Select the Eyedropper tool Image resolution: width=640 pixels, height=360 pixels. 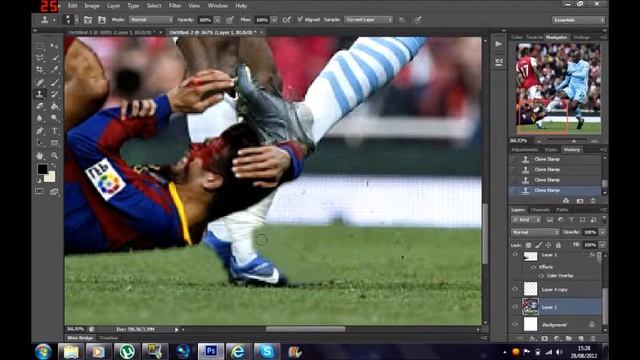pos(54,70)
